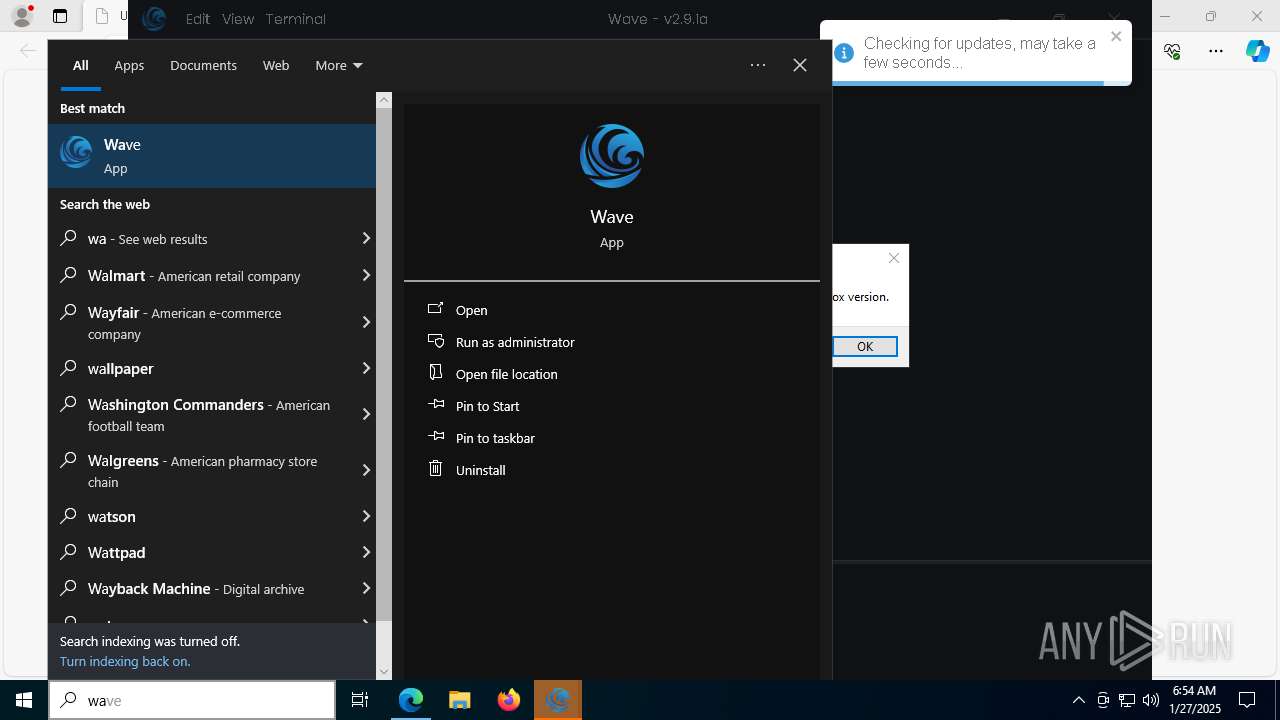Click the volume speaker icon in tray
Viewport: 1280px width, 720px height.
(x=1150, y=700)
